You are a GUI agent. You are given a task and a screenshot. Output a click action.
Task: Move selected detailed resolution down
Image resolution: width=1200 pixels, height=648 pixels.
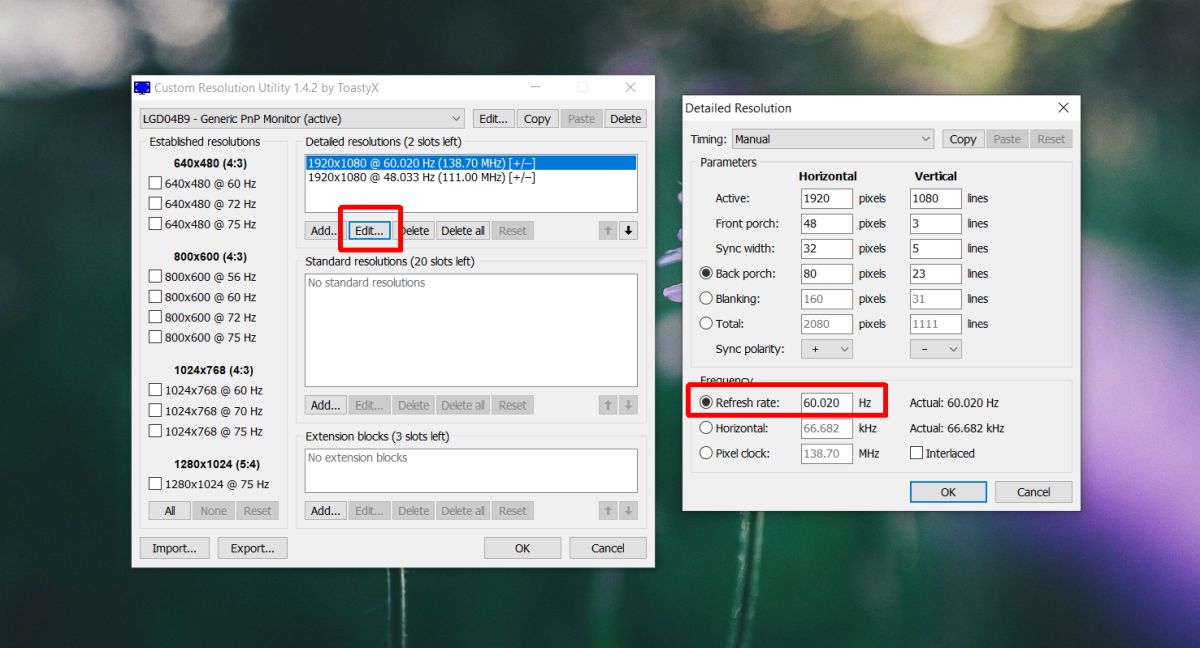point(629,230)
